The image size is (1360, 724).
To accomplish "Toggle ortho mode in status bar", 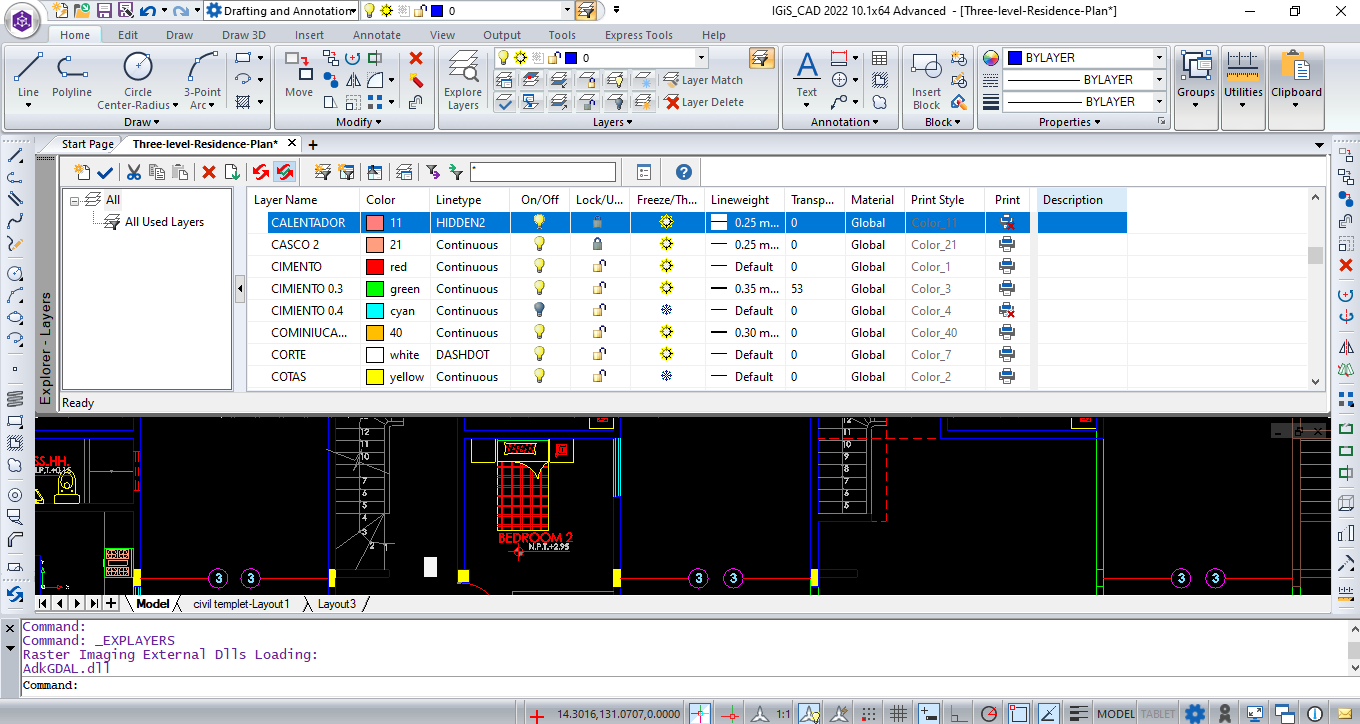I will pos(960,713).
